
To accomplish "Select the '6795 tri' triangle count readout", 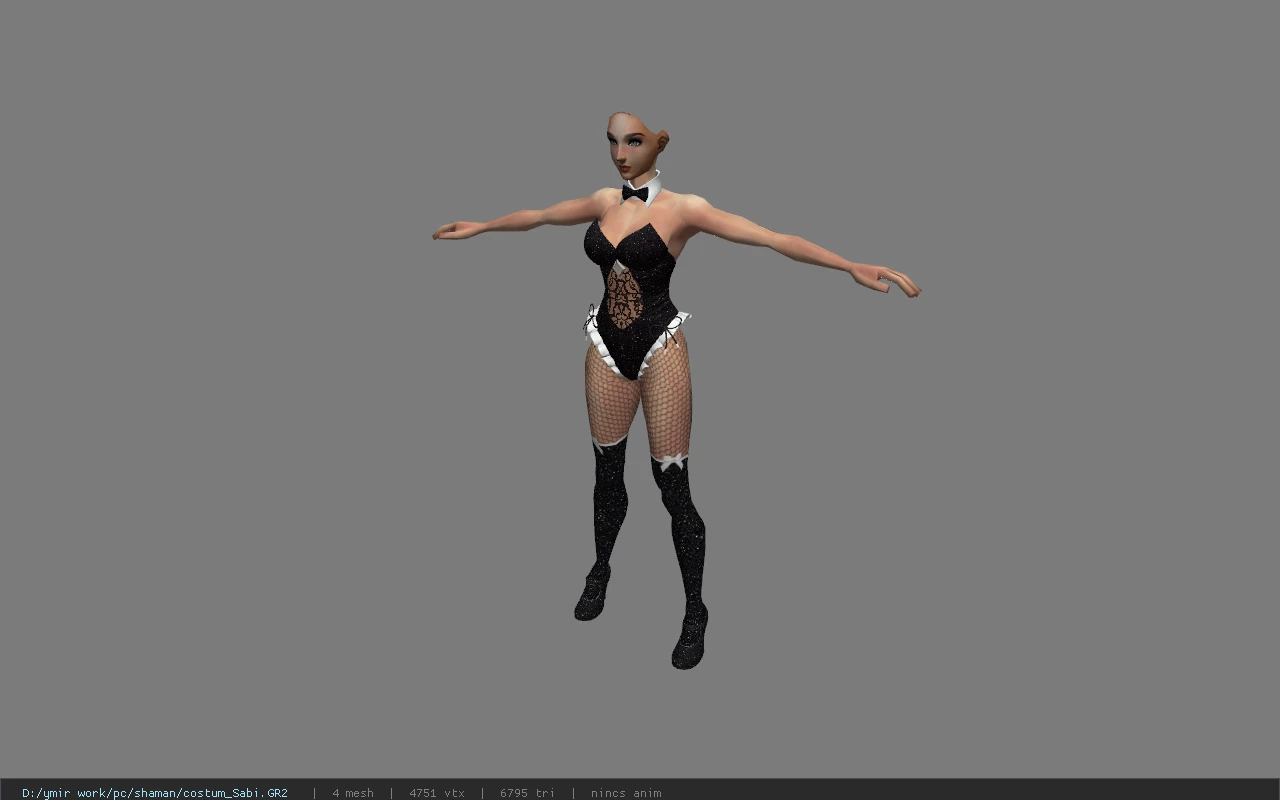I will pos(527,793).
